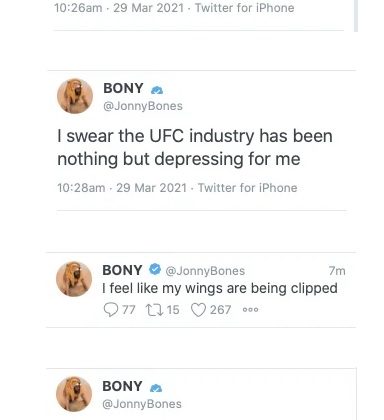Click @JonnyBones handle in wings tweet
This screenshot has width=384, height=420.
[205, 271]
